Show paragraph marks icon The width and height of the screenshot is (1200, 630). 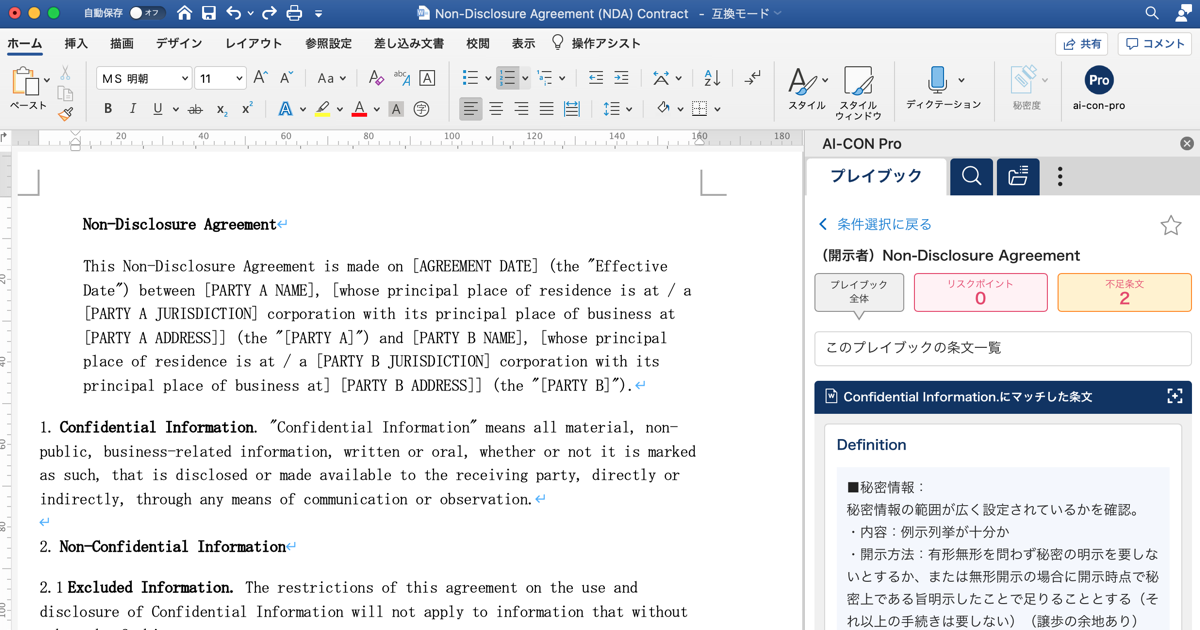click(x=752, y=78)
